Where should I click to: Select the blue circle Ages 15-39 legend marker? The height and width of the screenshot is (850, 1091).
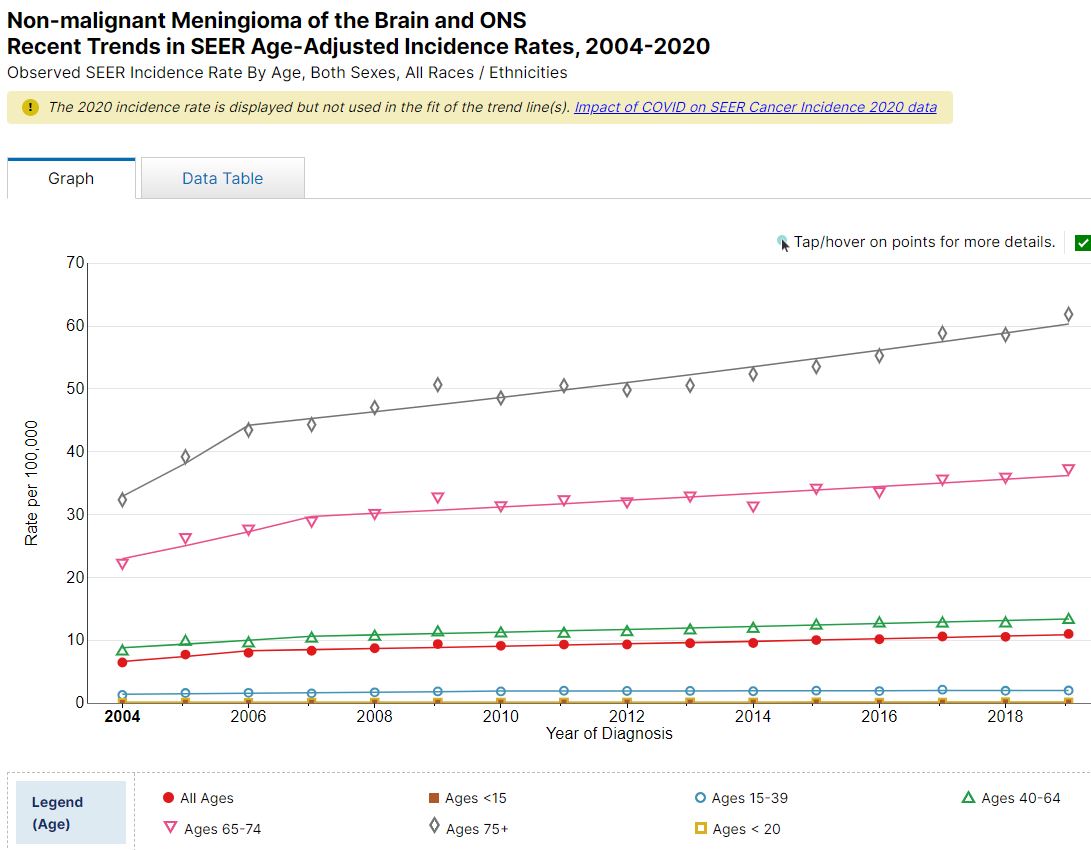click(700, 798)
